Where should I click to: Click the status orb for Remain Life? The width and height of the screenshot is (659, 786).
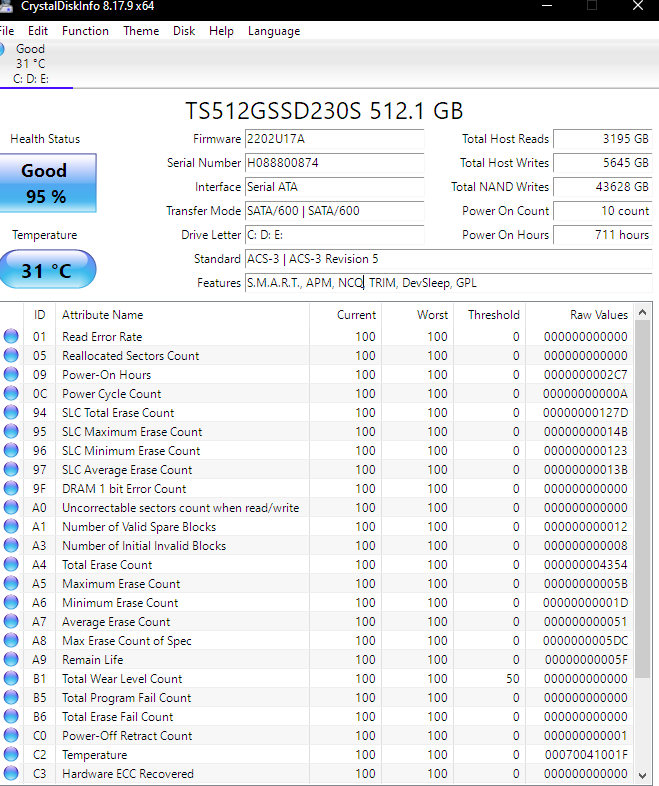11,660
